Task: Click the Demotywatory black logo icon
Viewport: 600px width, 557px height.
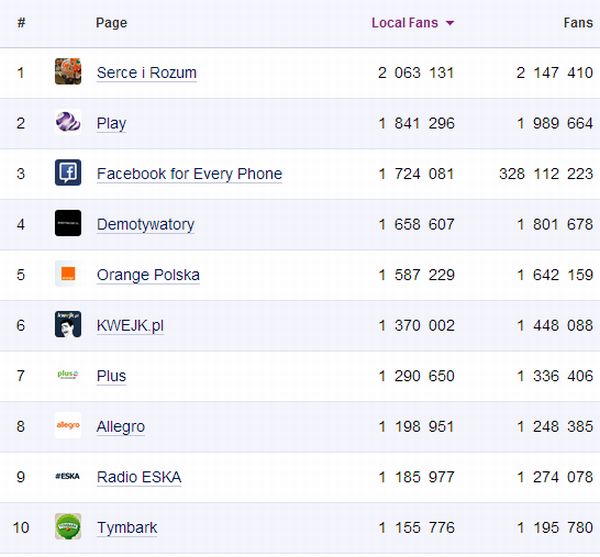Action: (x=68, y=224)
